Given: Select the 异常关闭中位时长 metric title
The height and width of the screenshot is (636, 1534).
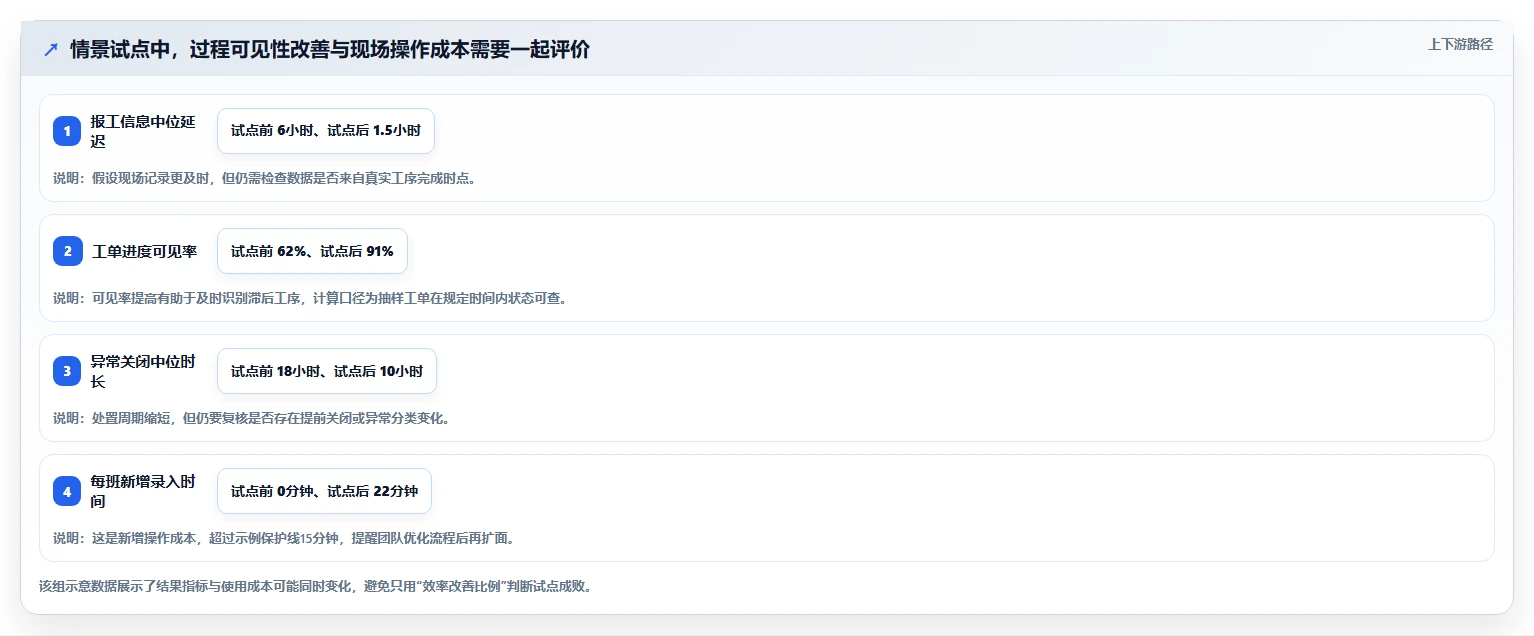Looking at the screenshot, I should [x=143, y=371].
